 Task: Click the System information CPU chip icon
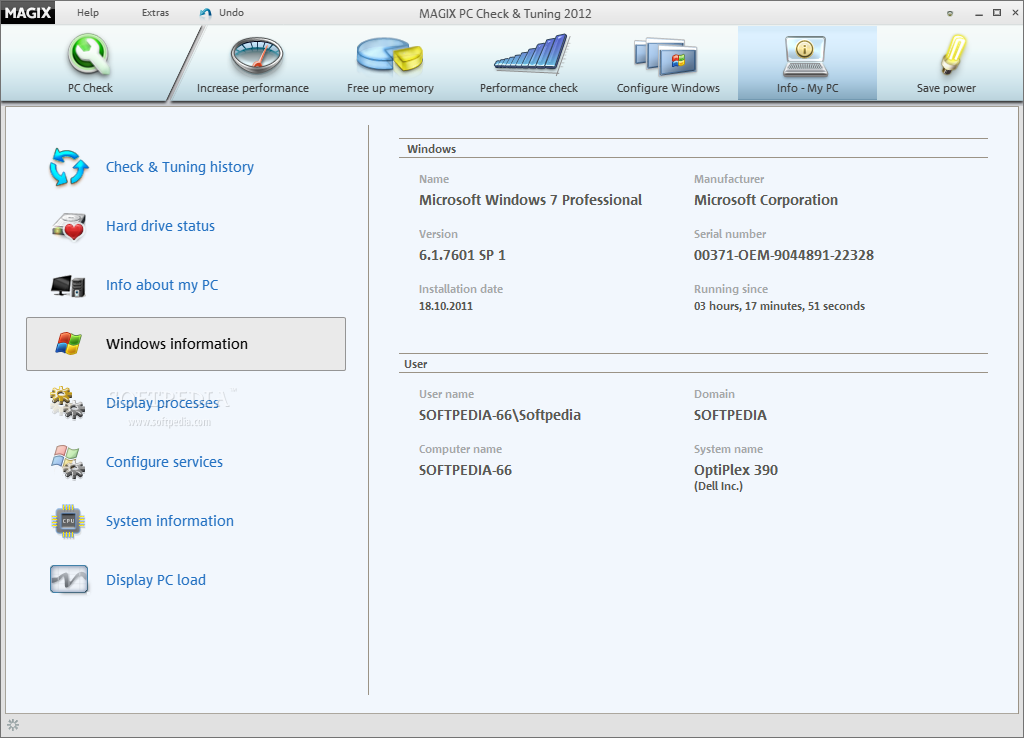coord(69,521)
